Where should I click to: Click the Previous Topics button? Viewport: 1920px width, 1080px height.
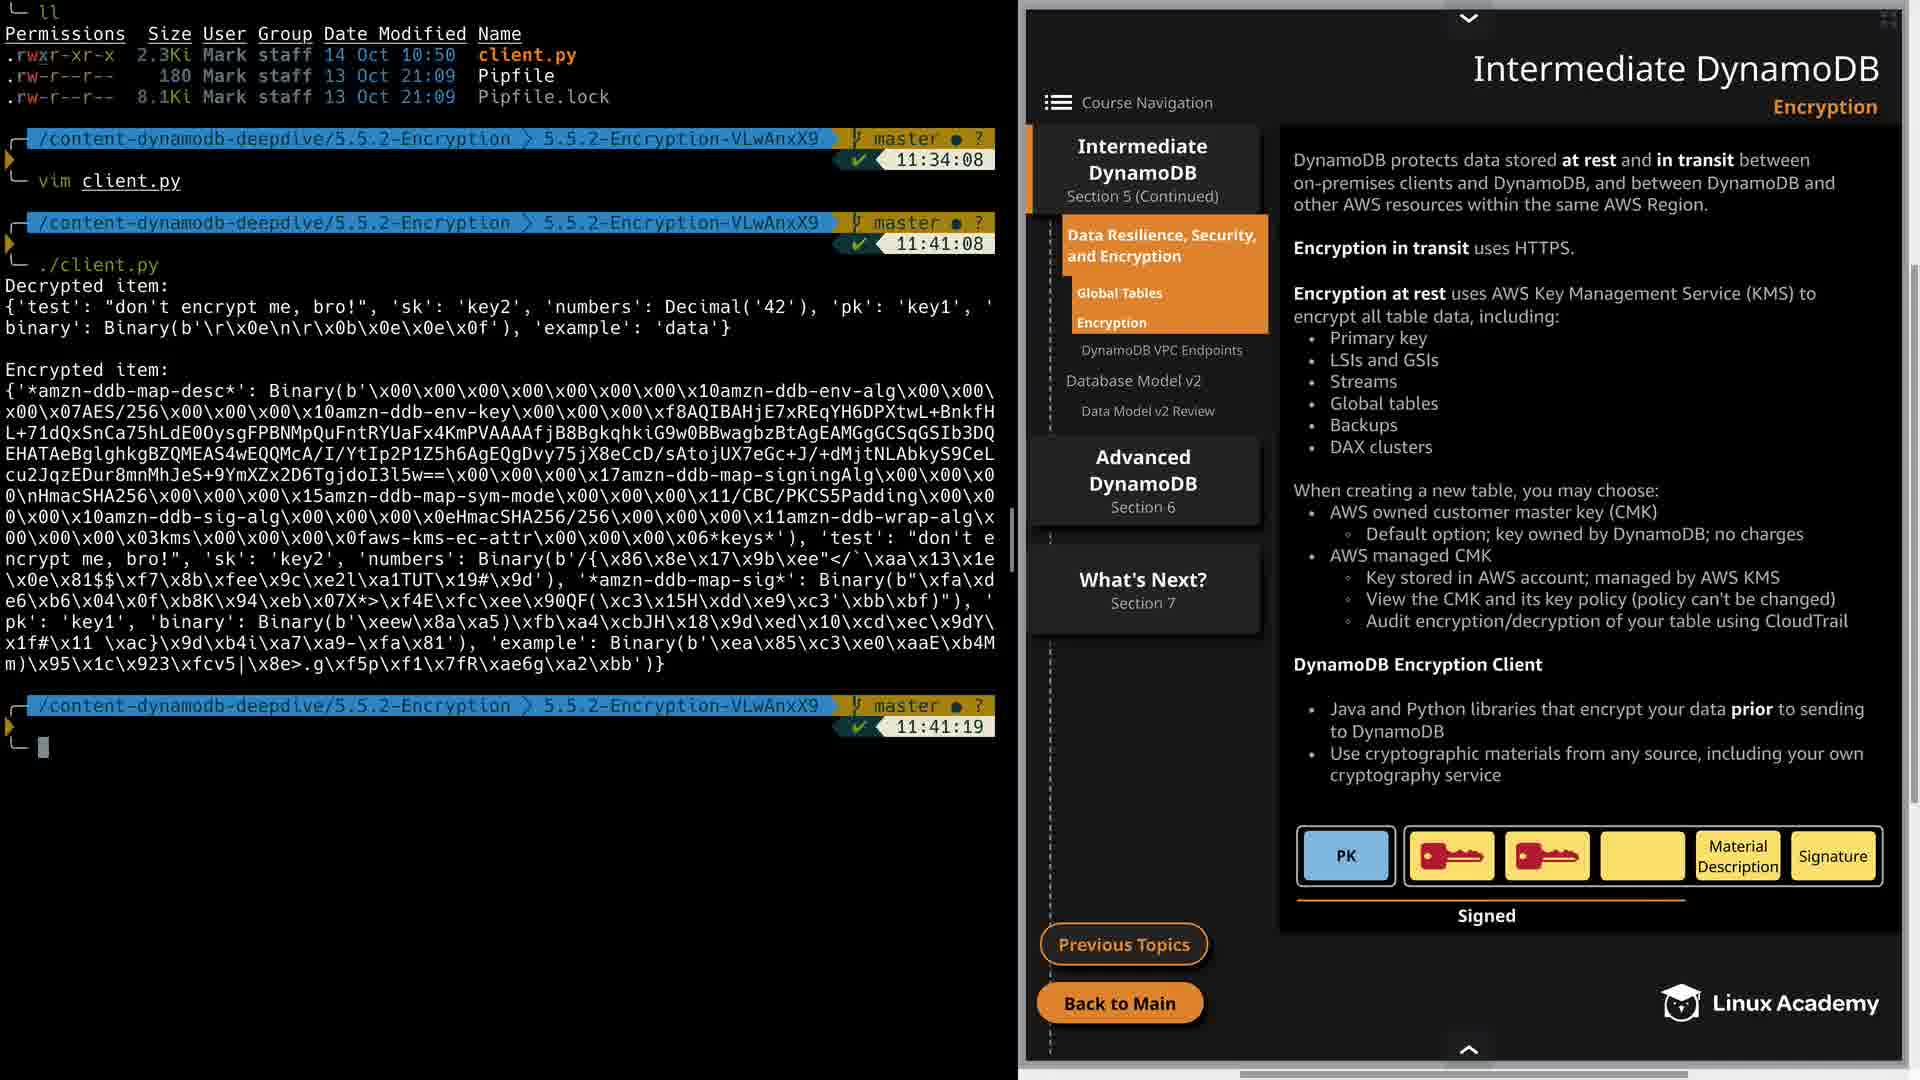click(x=1123, y=944)
